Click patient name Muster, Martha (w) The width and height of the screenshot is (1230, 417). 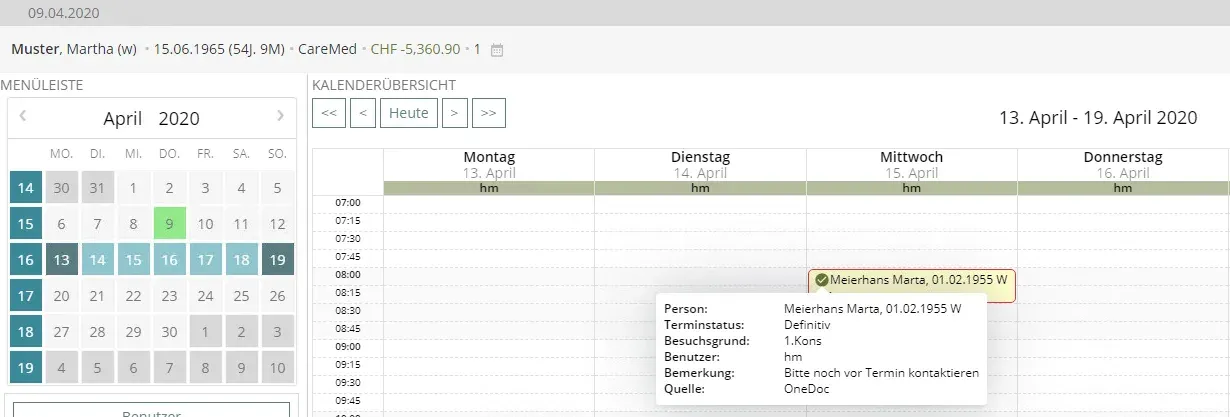point(74,49)
